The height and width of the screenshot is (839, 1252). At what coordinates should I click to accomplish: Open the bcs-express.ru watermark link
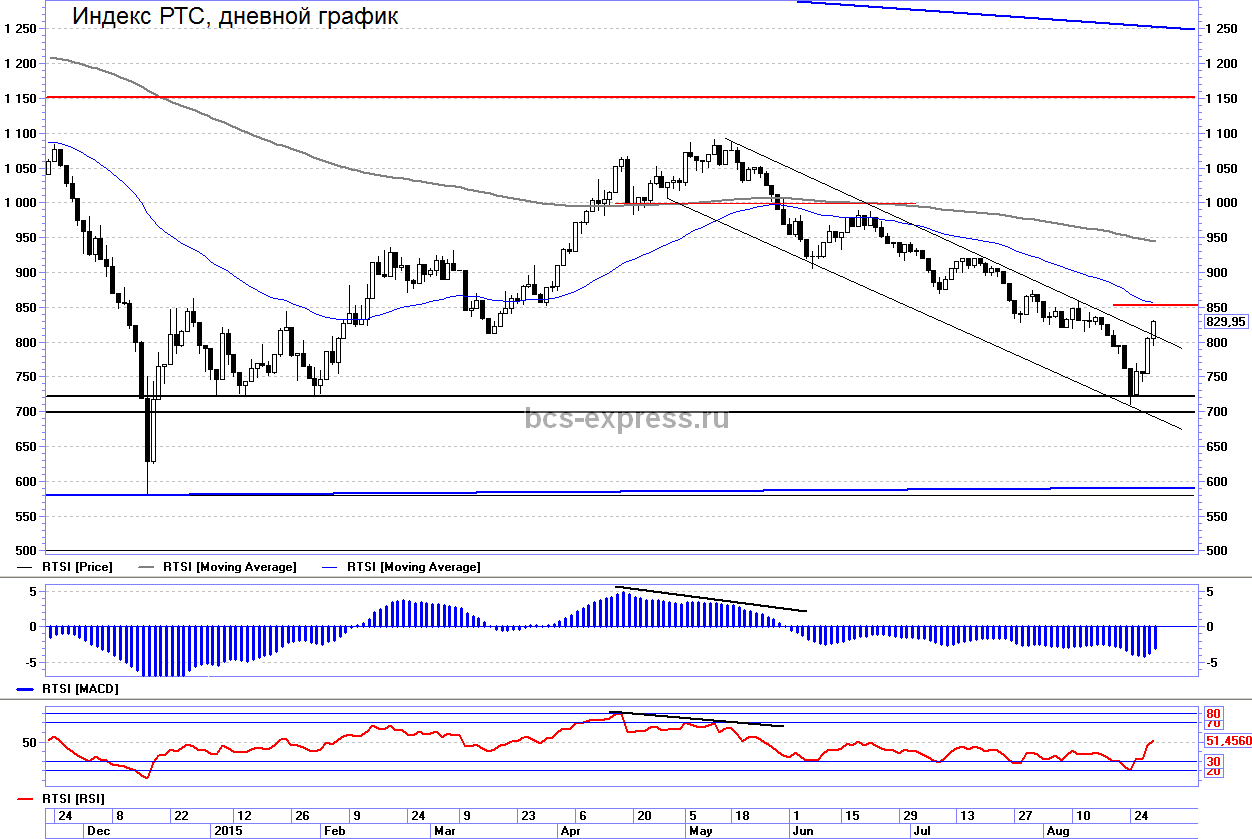(x=627, y=418)
